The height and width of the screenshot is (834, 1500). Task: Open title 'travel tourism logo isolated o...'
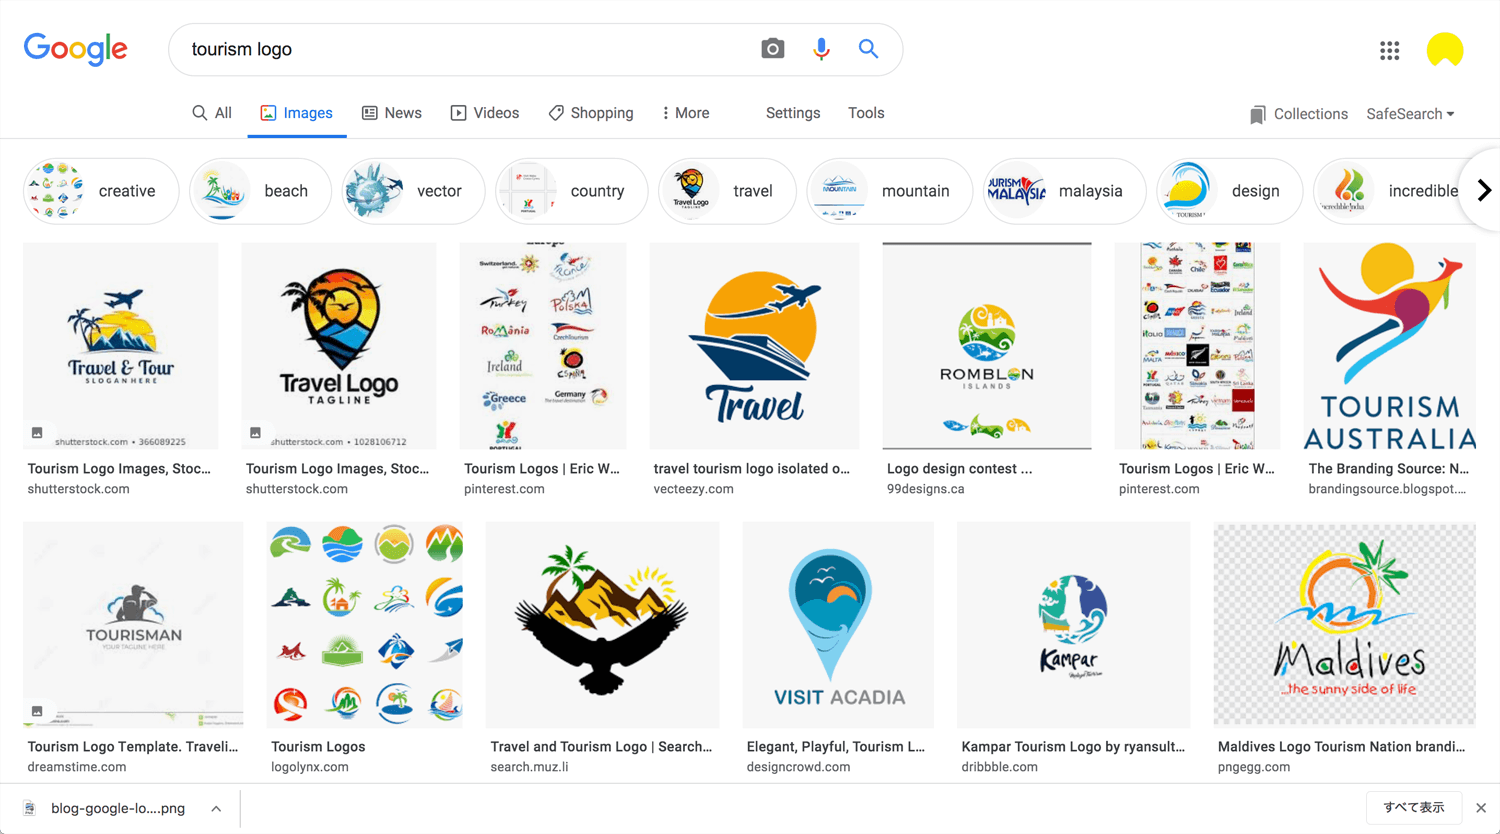(752, 468)
